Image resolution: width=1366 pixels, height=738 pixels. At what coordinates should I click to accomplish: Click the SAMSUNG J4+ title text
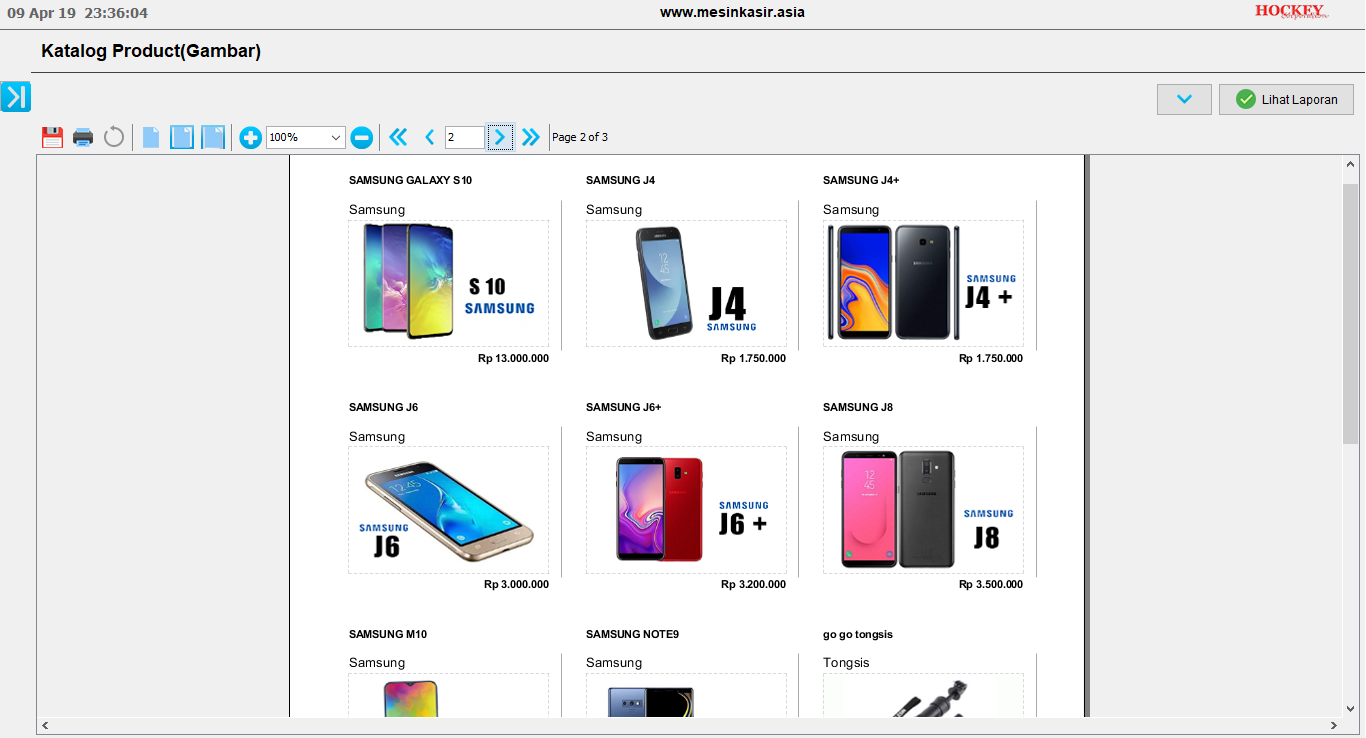pos(861,180)
